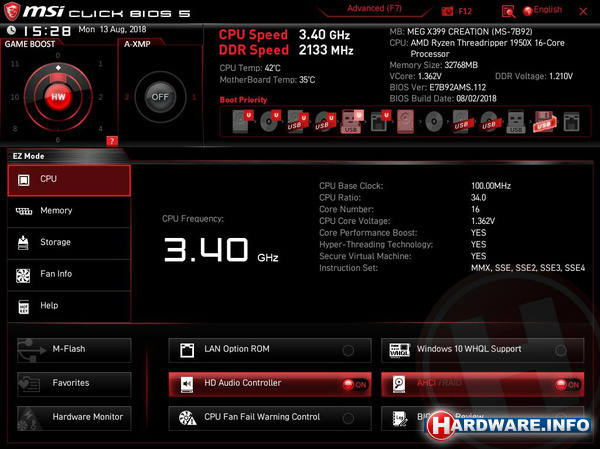Open the Game Boost question mark help
Image resolution: width=600 pixels, height=449 pixels.
[112, 141]
